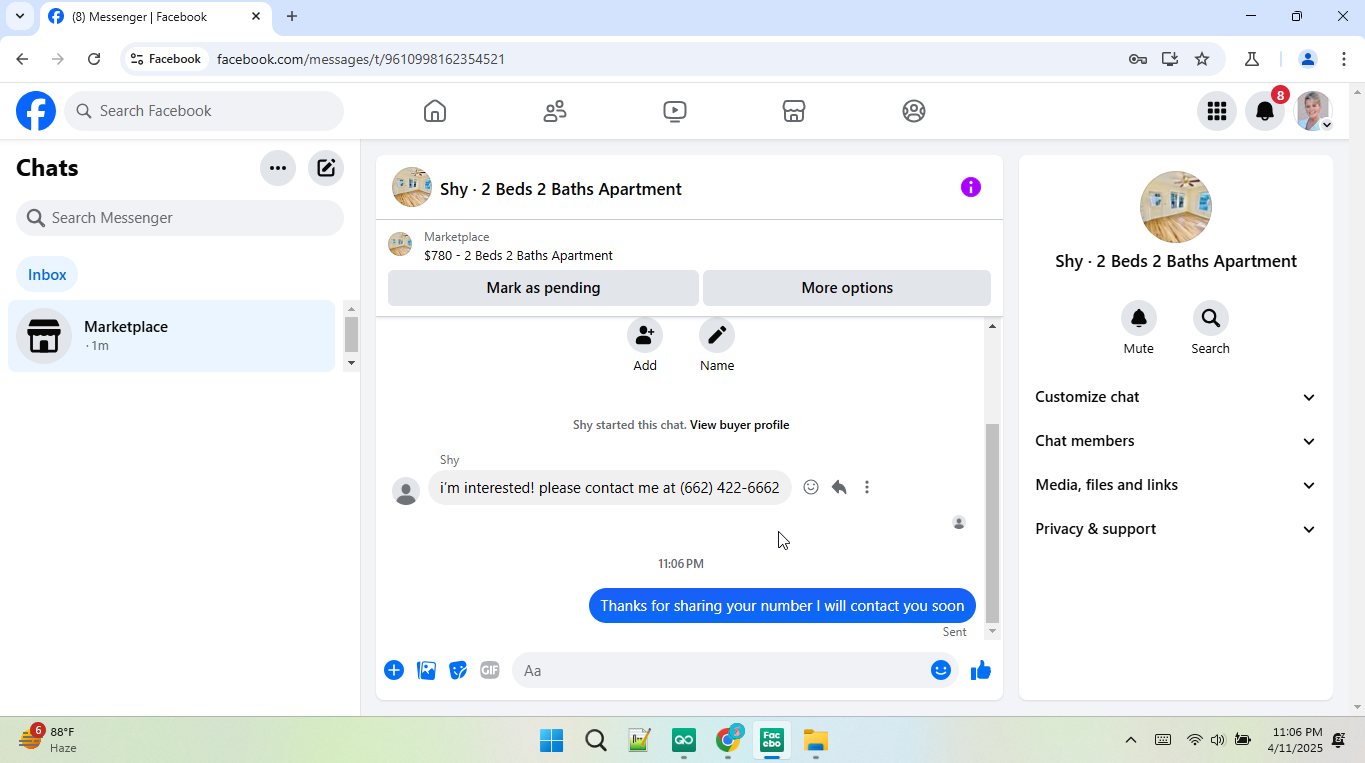
Task: Click Shy's phone number message bubble
Action: coord(610,488)
